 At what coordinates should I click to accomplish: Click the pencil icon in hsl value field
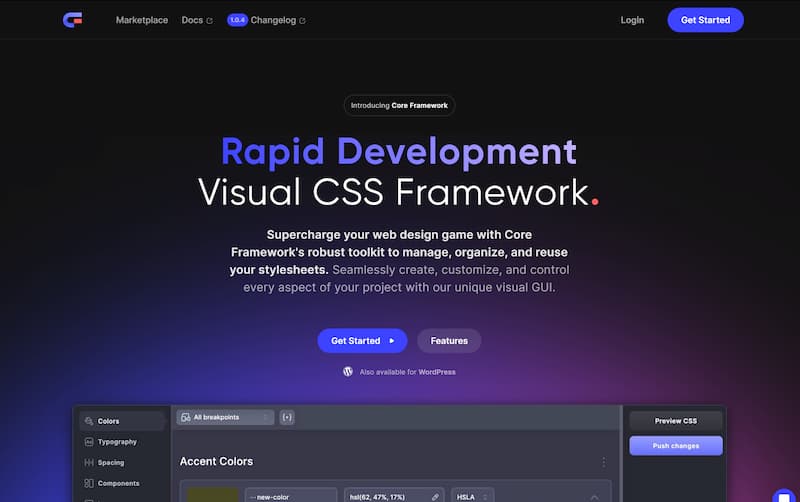pyautogui.click(x=435, y=495)
